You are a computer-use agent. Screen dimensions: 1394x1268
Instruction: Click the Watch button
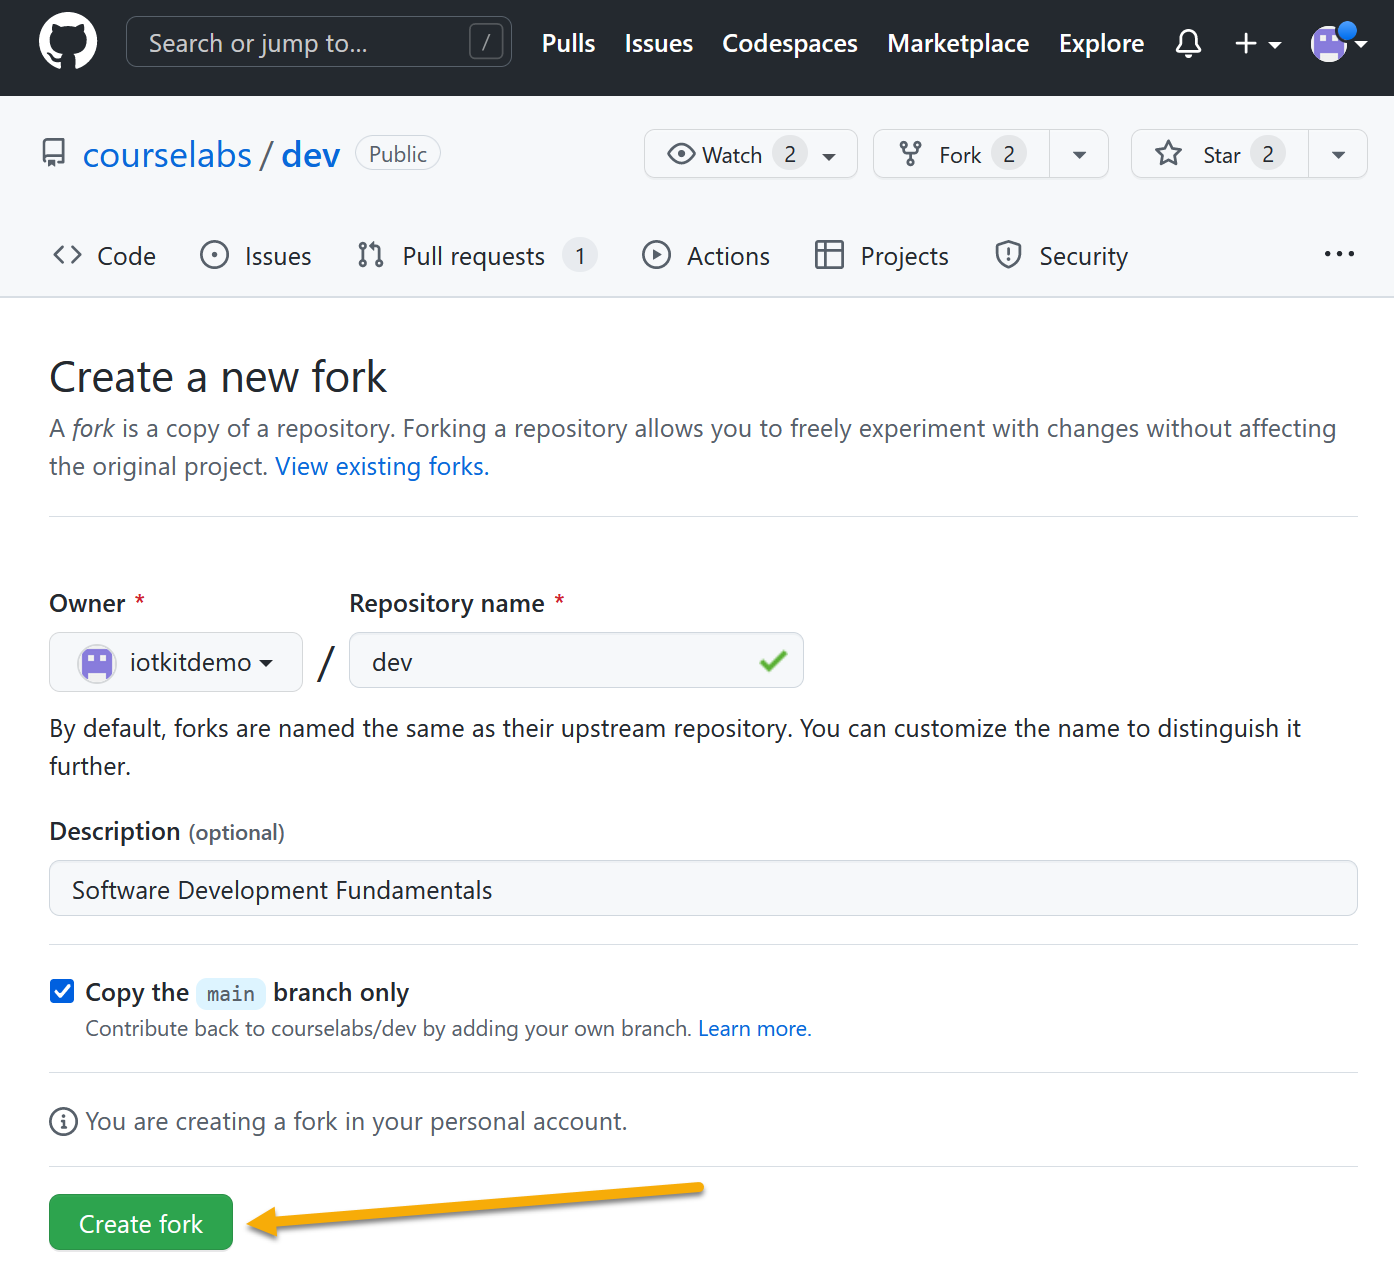click(x=751, y=154)
